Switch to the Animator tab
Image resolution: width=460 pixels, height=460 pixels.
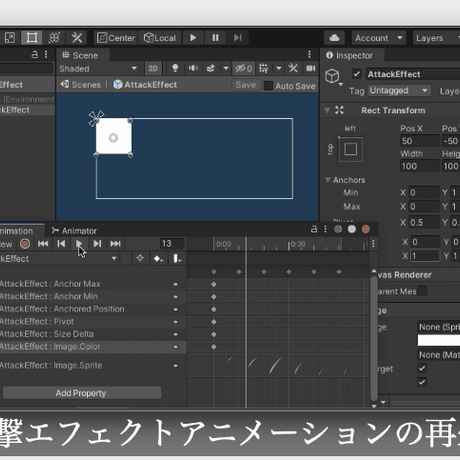coord(74,231)
